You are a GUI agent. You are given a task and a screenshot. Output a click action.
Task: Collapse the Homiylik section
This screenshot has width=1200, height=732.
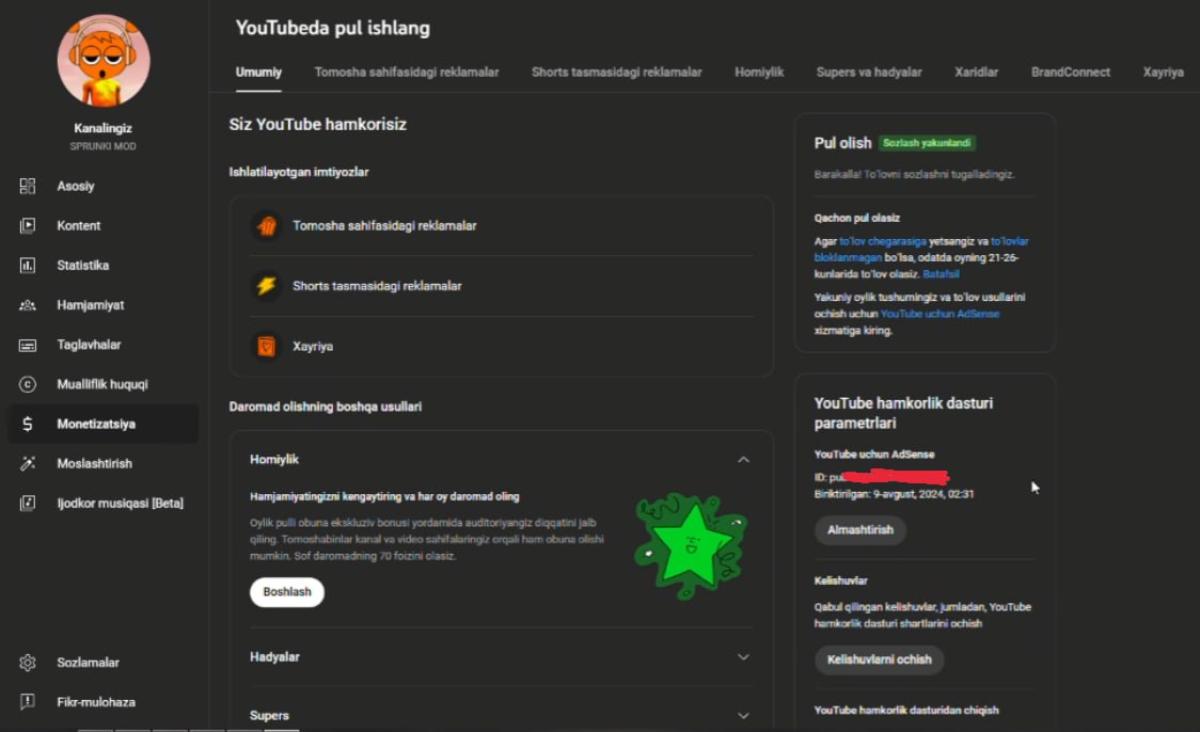tap(743, 459)
